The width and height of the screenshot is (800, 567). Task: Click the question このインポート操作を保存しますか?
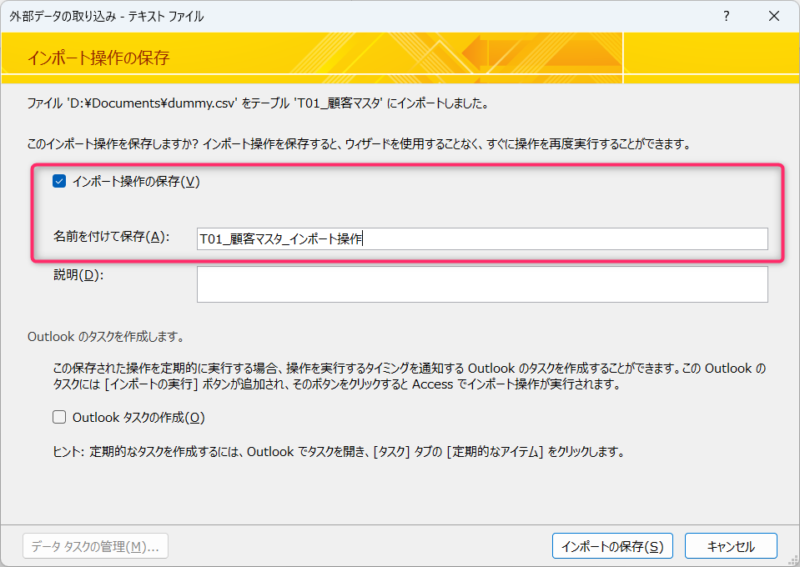point(112,144)
